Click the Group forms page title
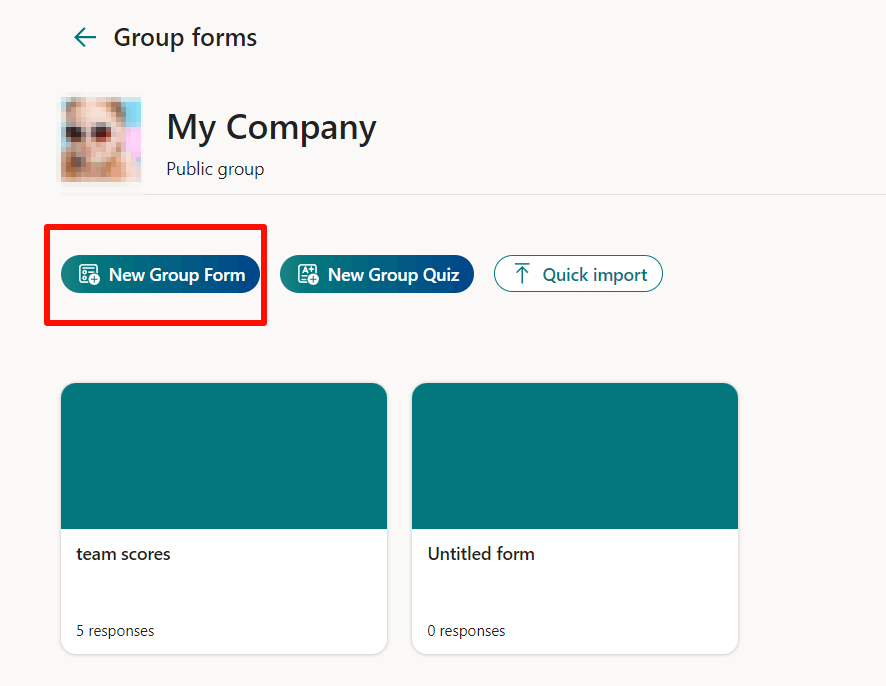Screen dimensions: 886x686 [x=185, y=38]
